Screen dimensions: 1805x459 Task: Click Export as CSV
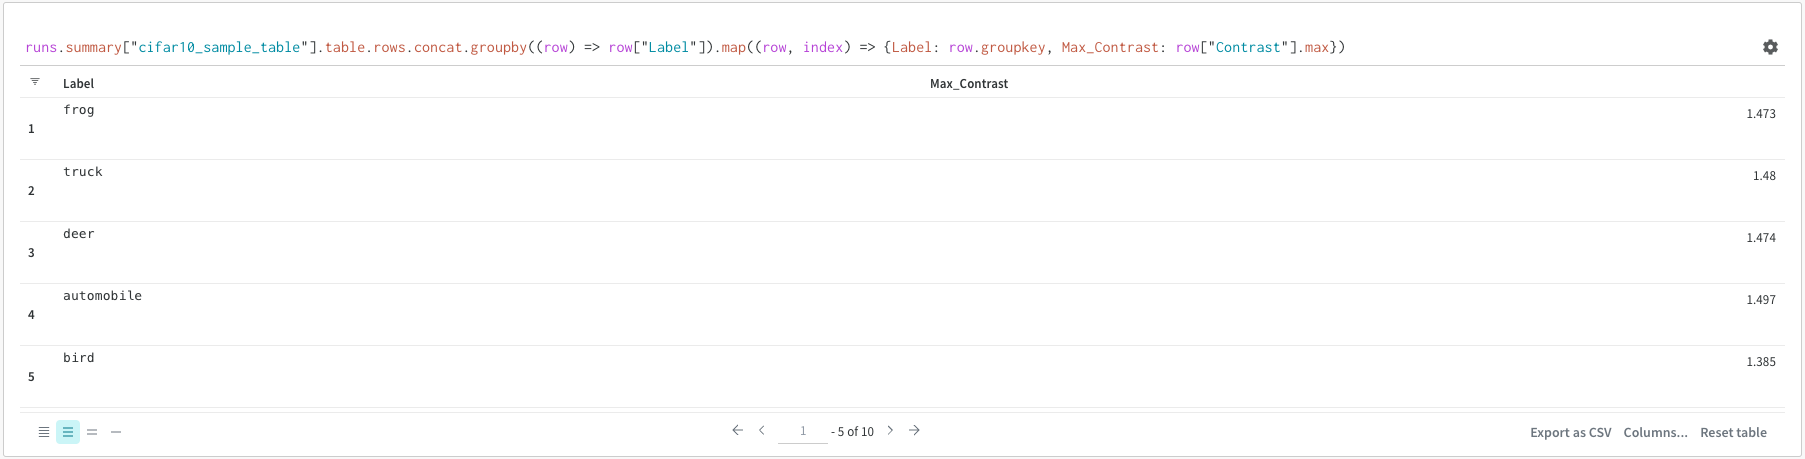pyautogui.click(x=1570, y=433)
